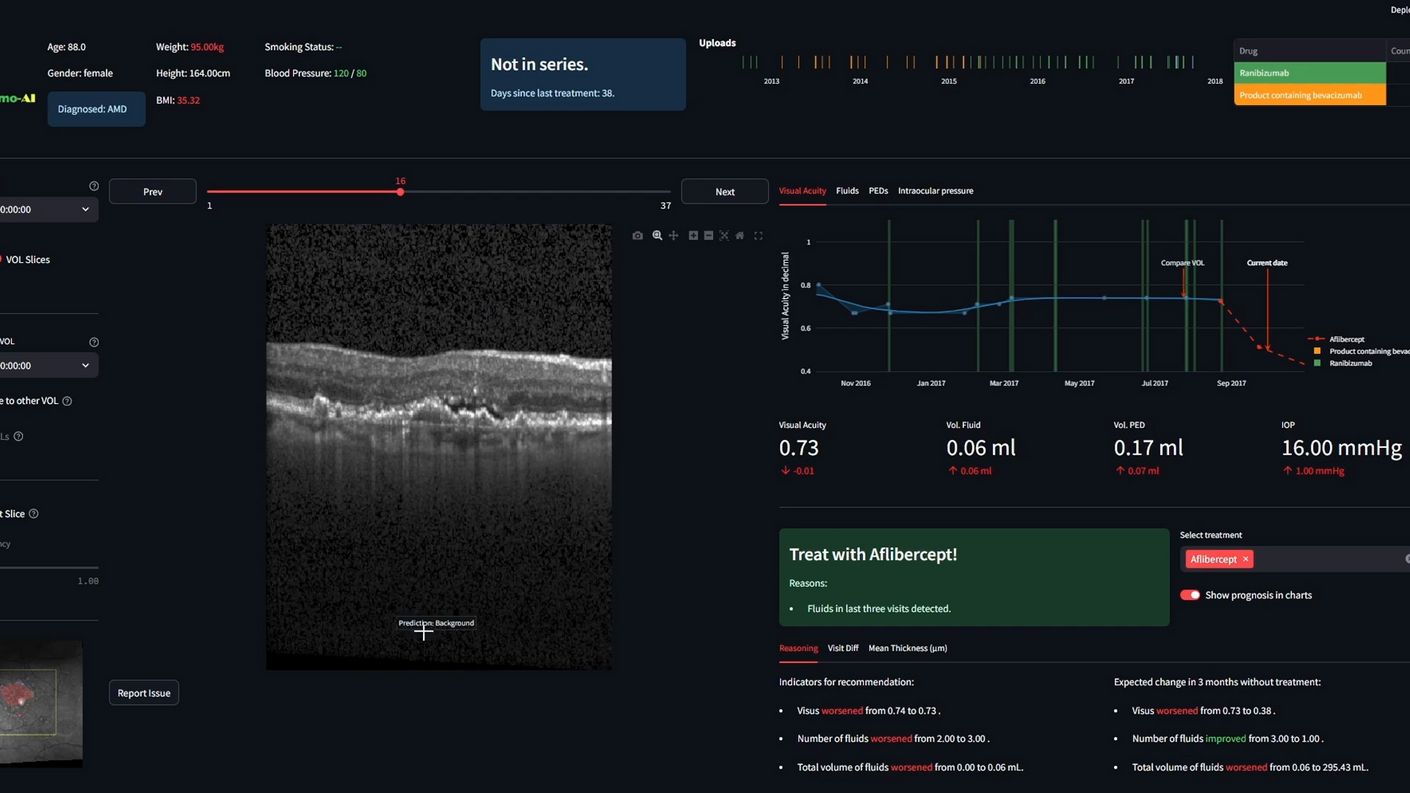This screenshot has width=1410, height=793.
Task: Open fullscreen view of the OCT scan
Action: 758,236
